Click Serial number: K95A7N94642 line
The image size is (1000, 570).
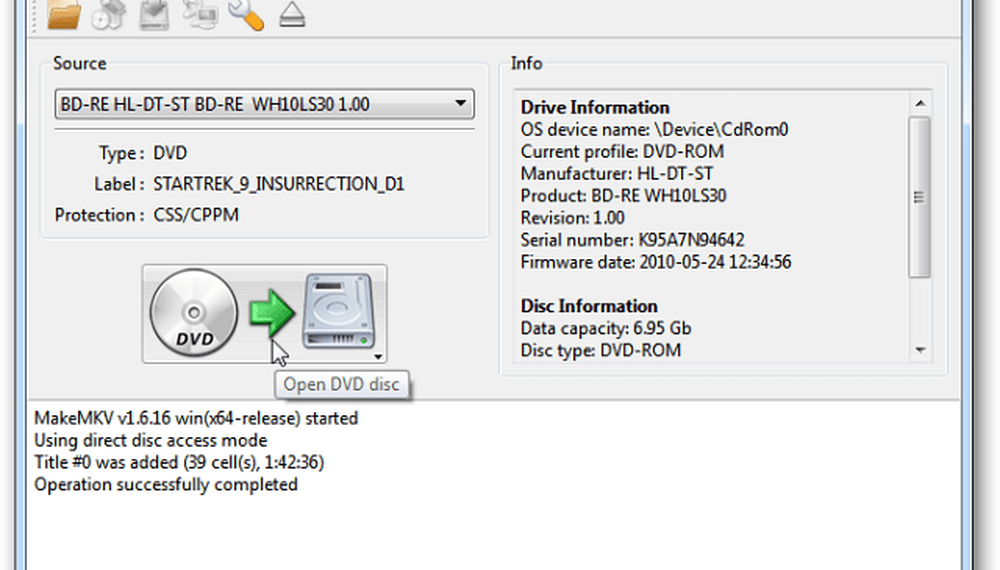(x=632, y=240)
